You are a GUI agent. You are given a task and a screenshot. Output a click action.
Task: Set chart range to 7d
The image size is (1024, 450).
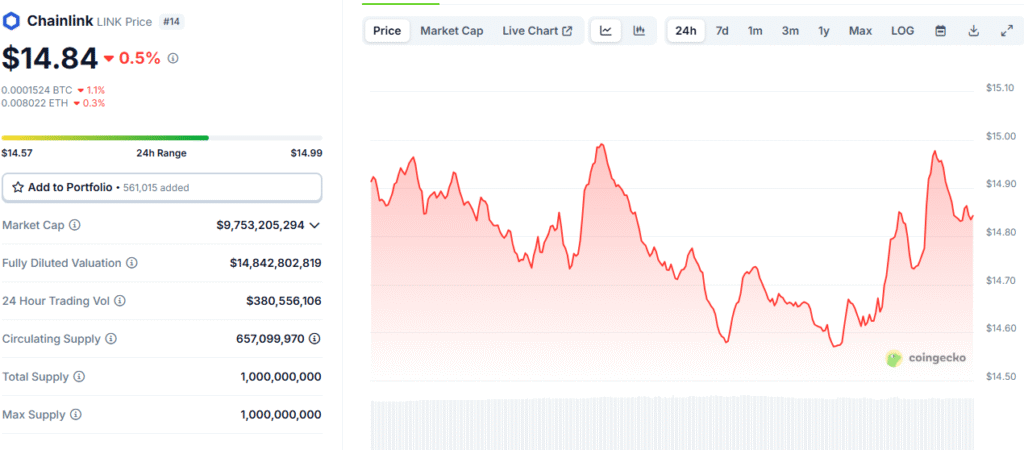tap(722, 31)
